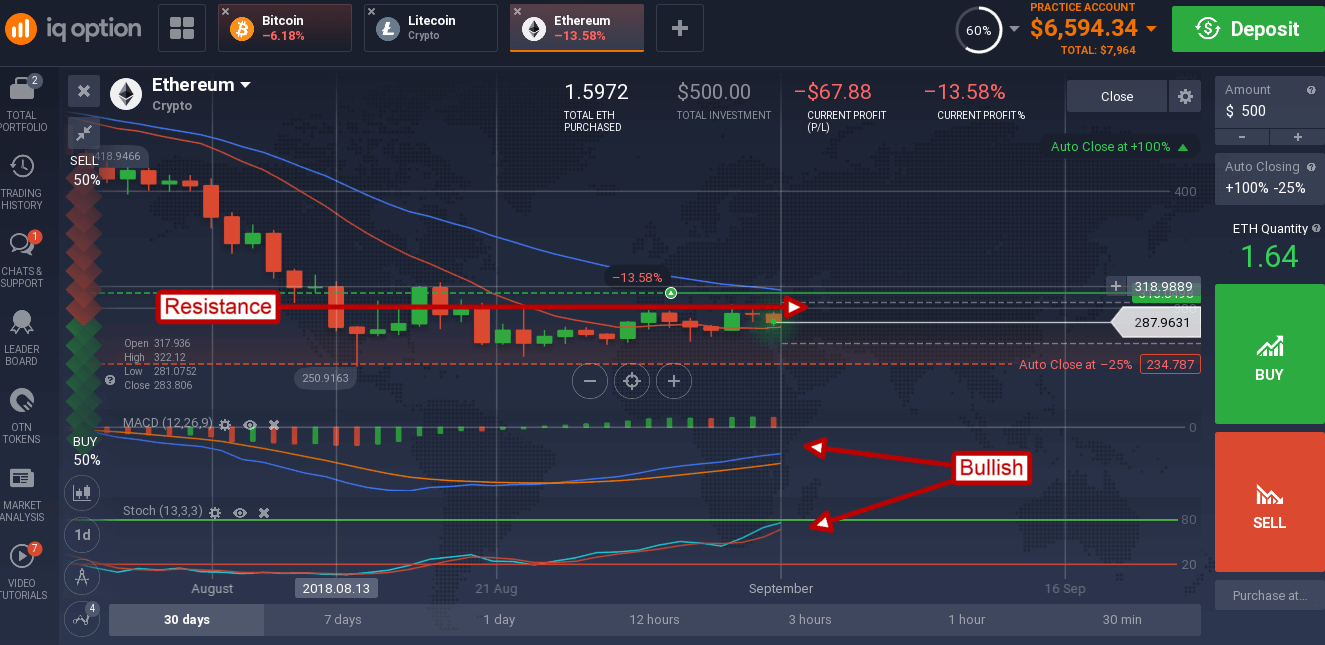The image size is (1325, 645).
Task: Close the Litecoin tab
Action: click(372, 12)
